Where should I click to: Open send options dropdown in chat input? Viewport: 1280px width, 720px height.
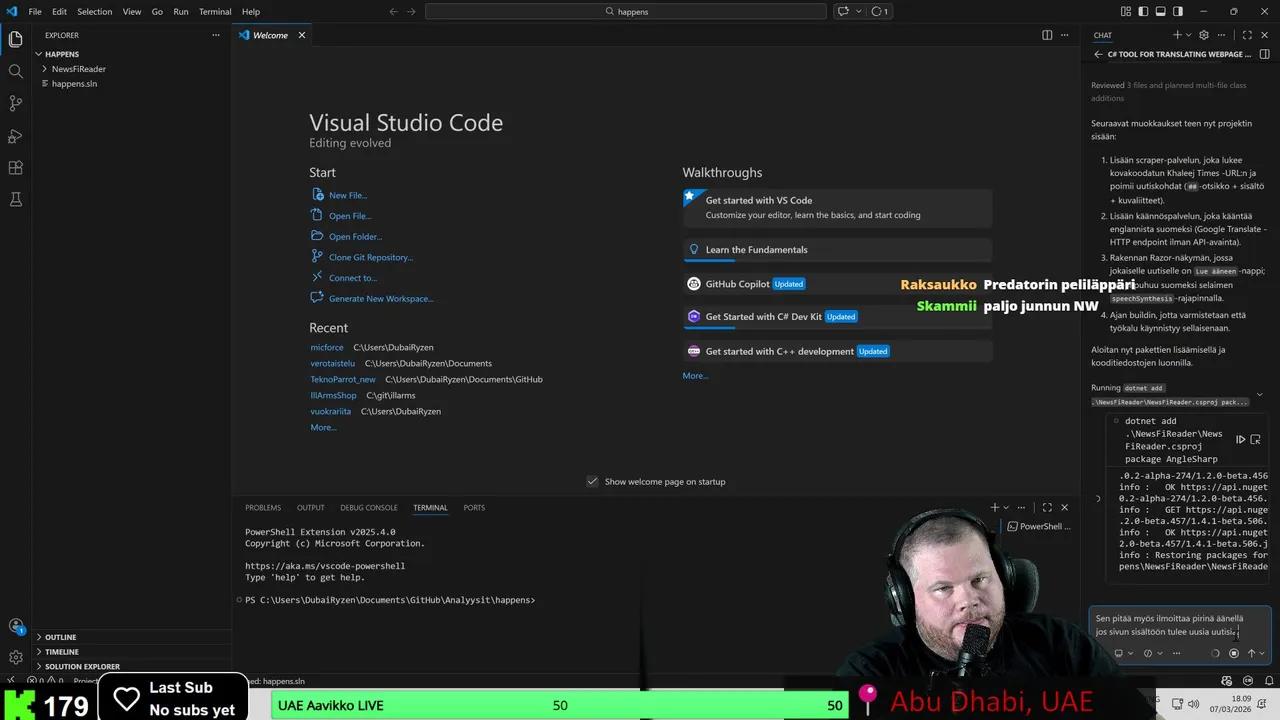tap(1262, 653)
